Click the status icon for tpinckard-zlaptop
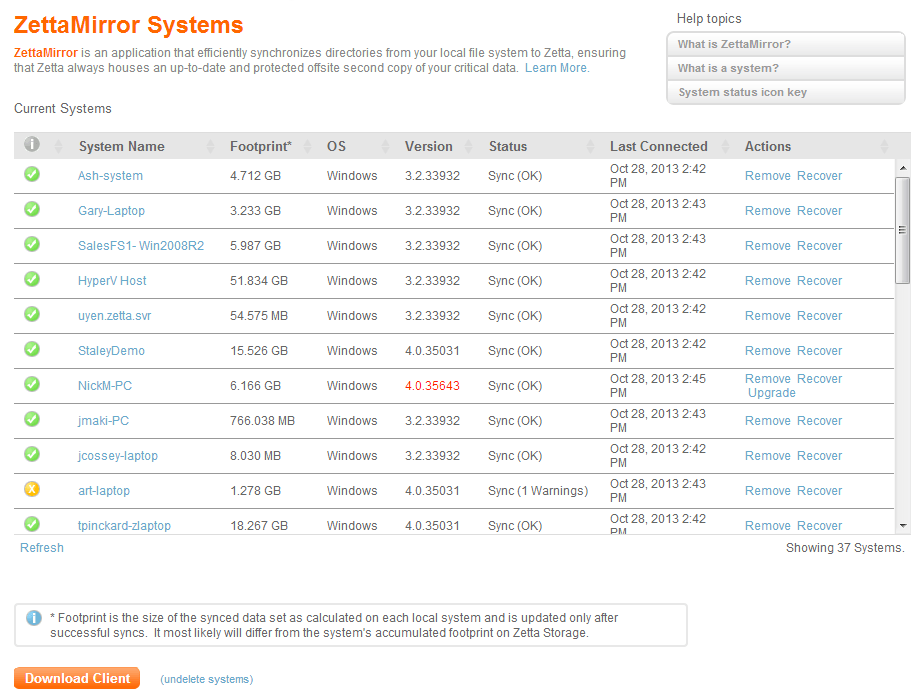The width and height of the screenshot is (918, 697). [32, 524]
